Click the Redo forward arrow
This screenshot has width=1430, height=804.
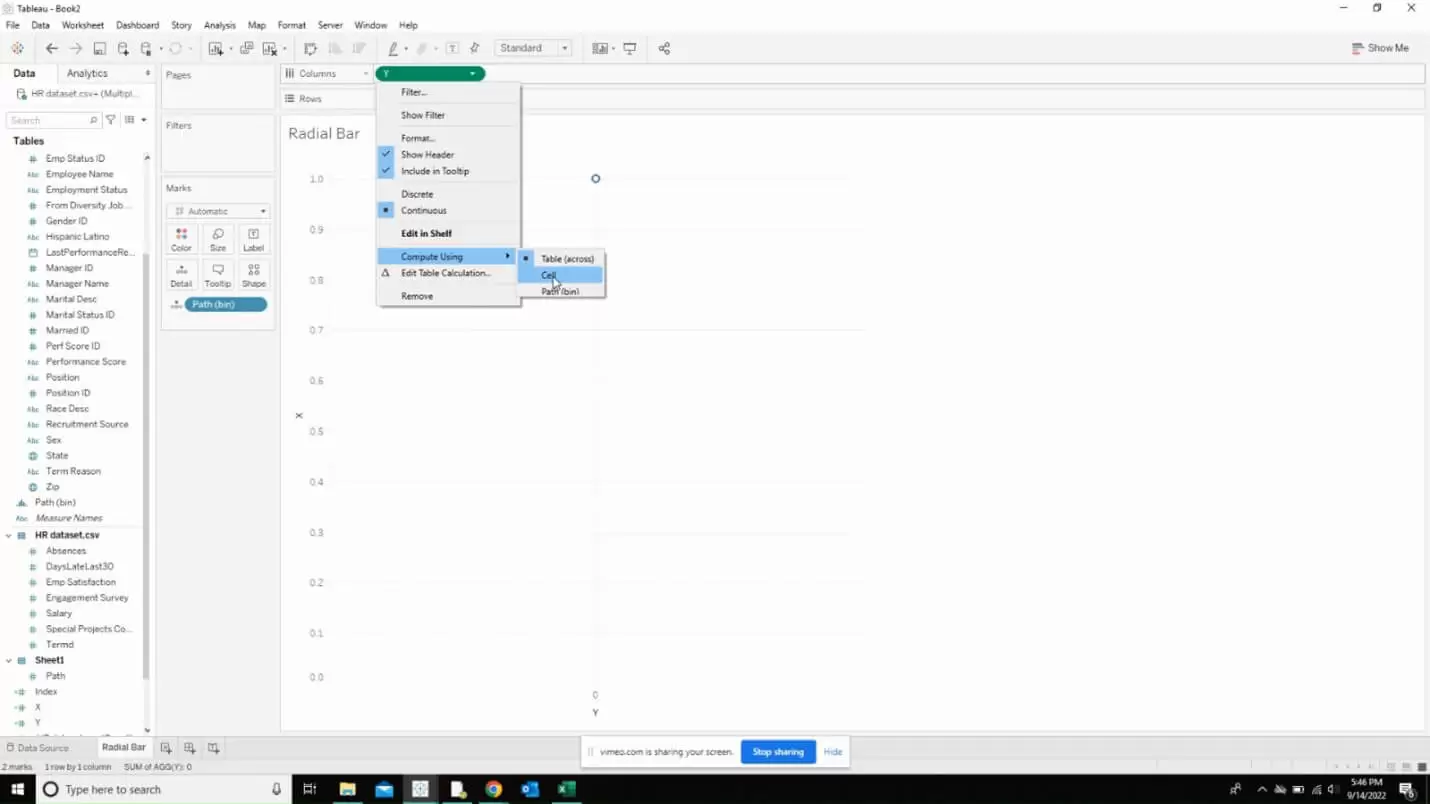click(75, 48)
